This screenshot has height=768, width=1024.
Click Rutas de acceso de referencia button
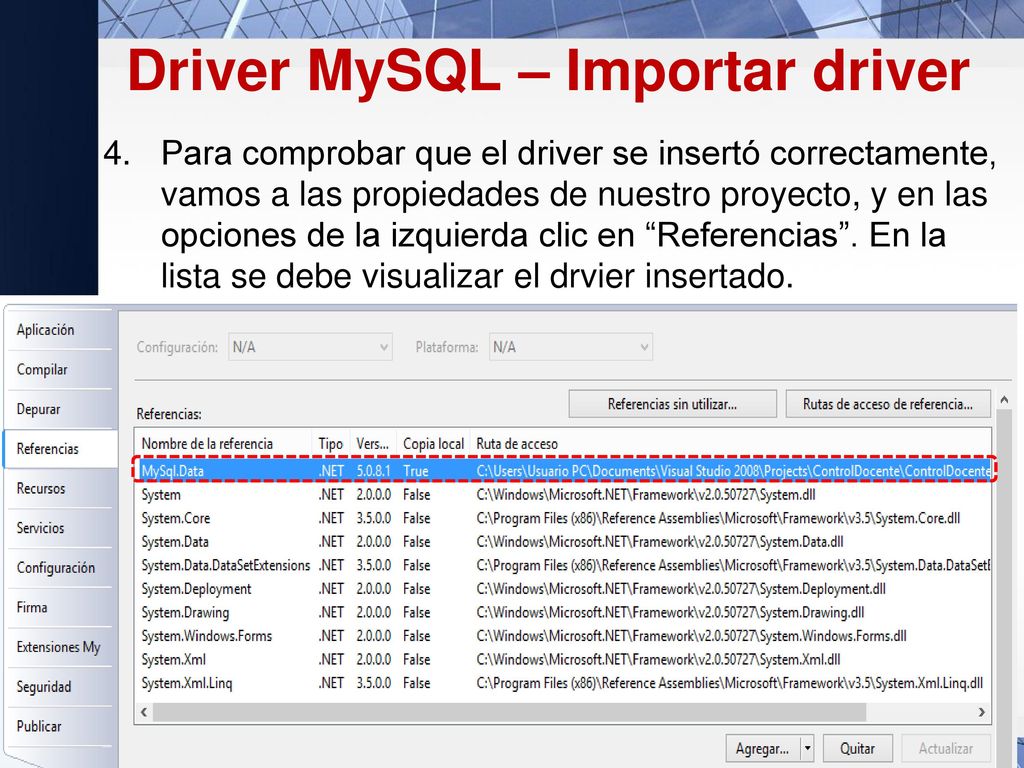coord(888,404)
